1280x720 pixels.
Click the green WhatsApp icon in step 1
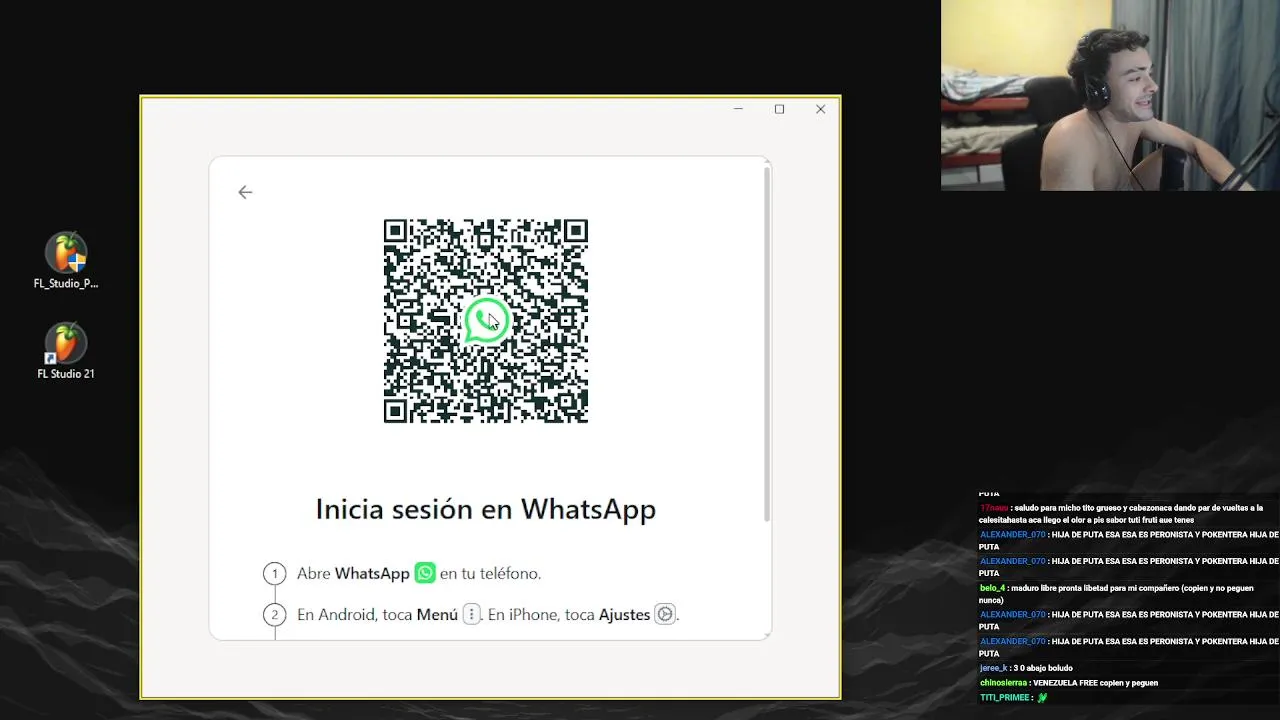point(425,573)
